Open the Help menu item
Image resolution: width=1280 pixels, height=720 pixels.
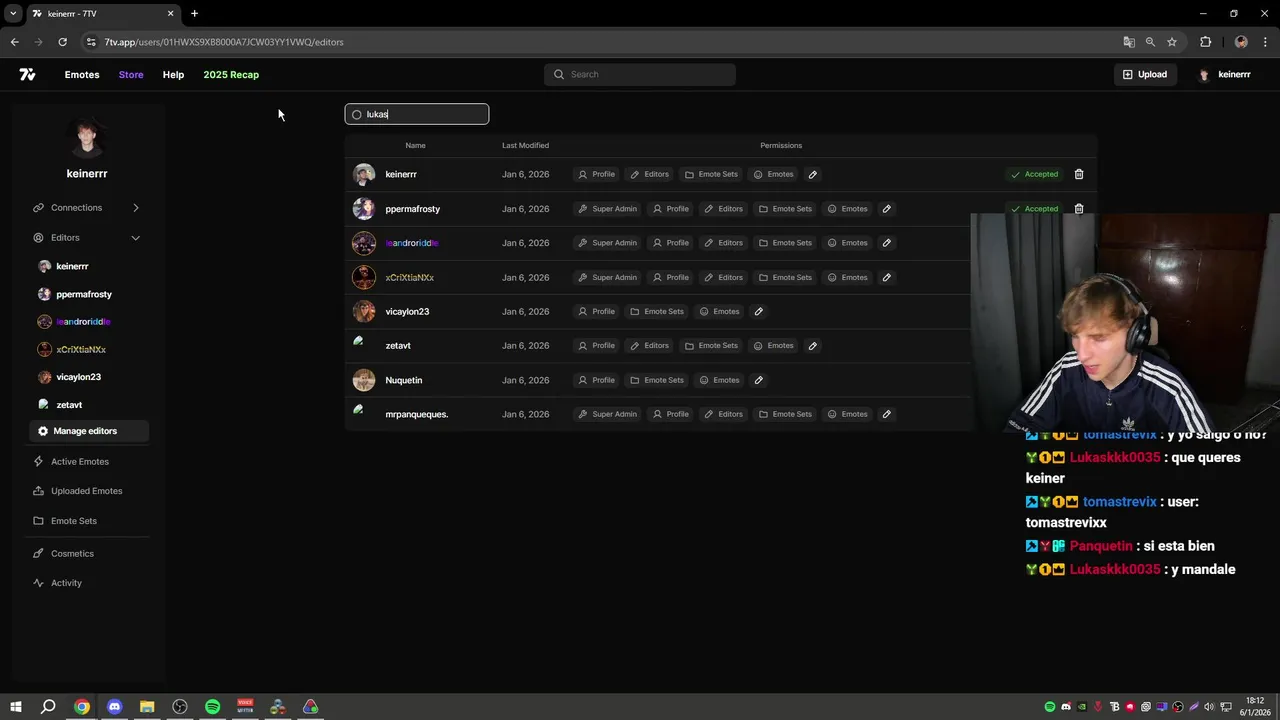173,74
